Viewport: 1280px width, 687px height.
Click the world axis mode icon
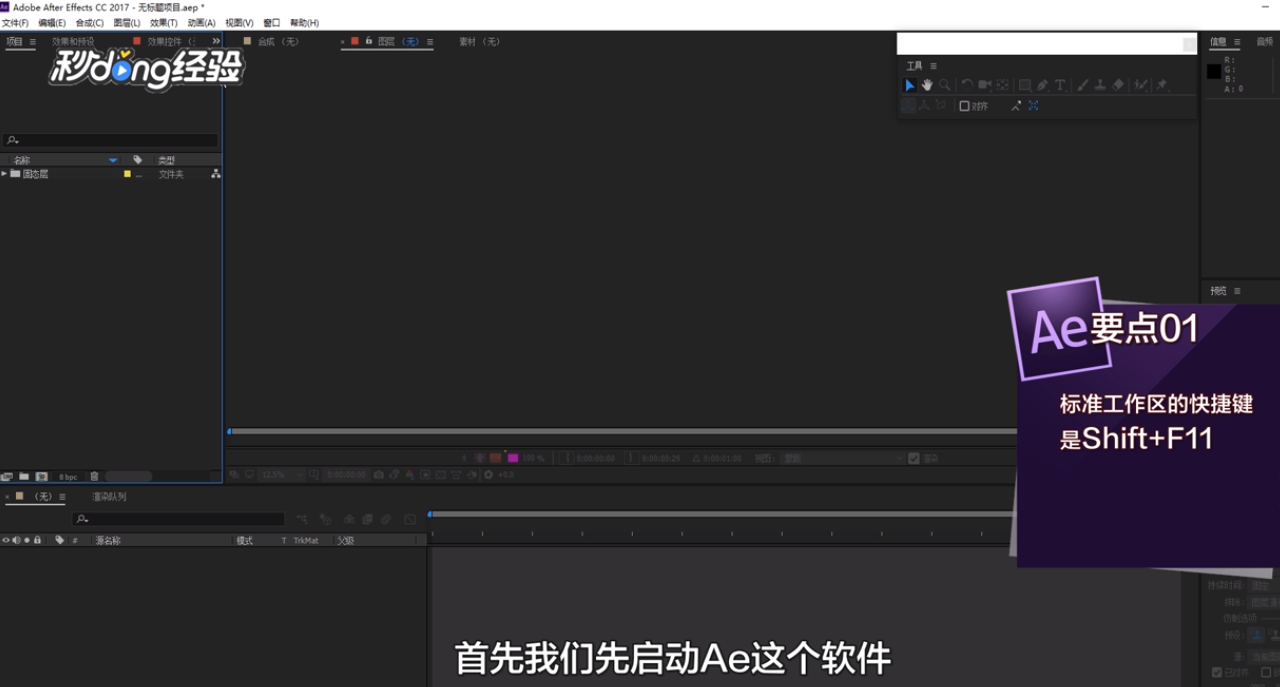pos(924,105)
